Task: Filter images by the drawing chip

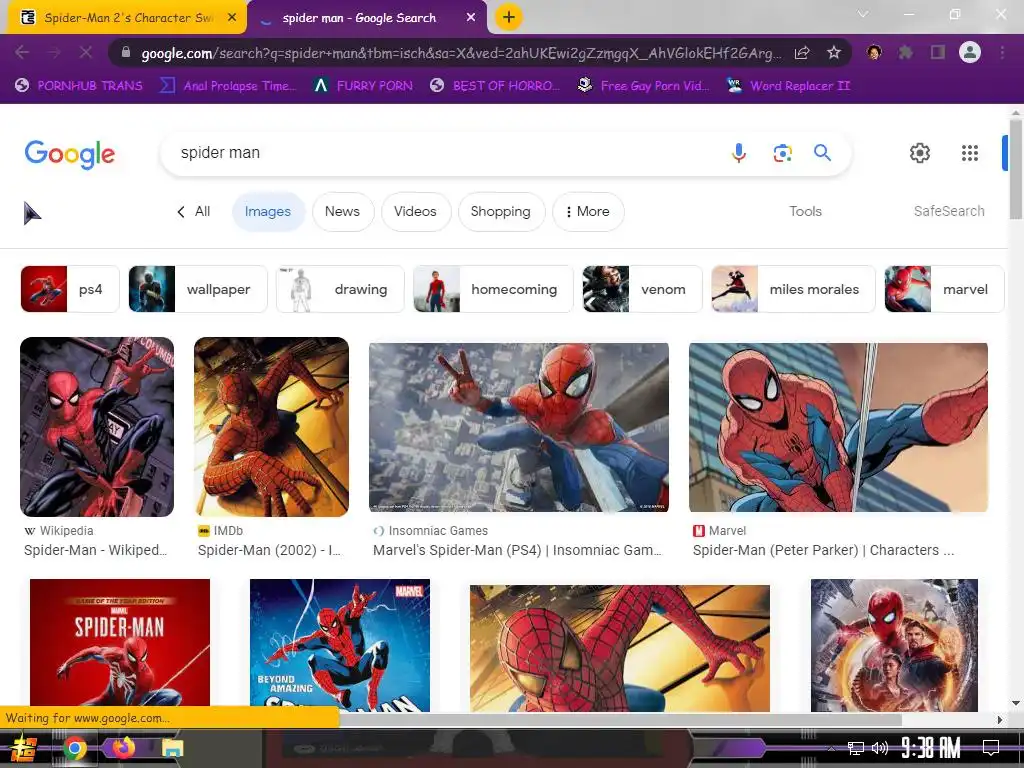Action: coord(340,289)
